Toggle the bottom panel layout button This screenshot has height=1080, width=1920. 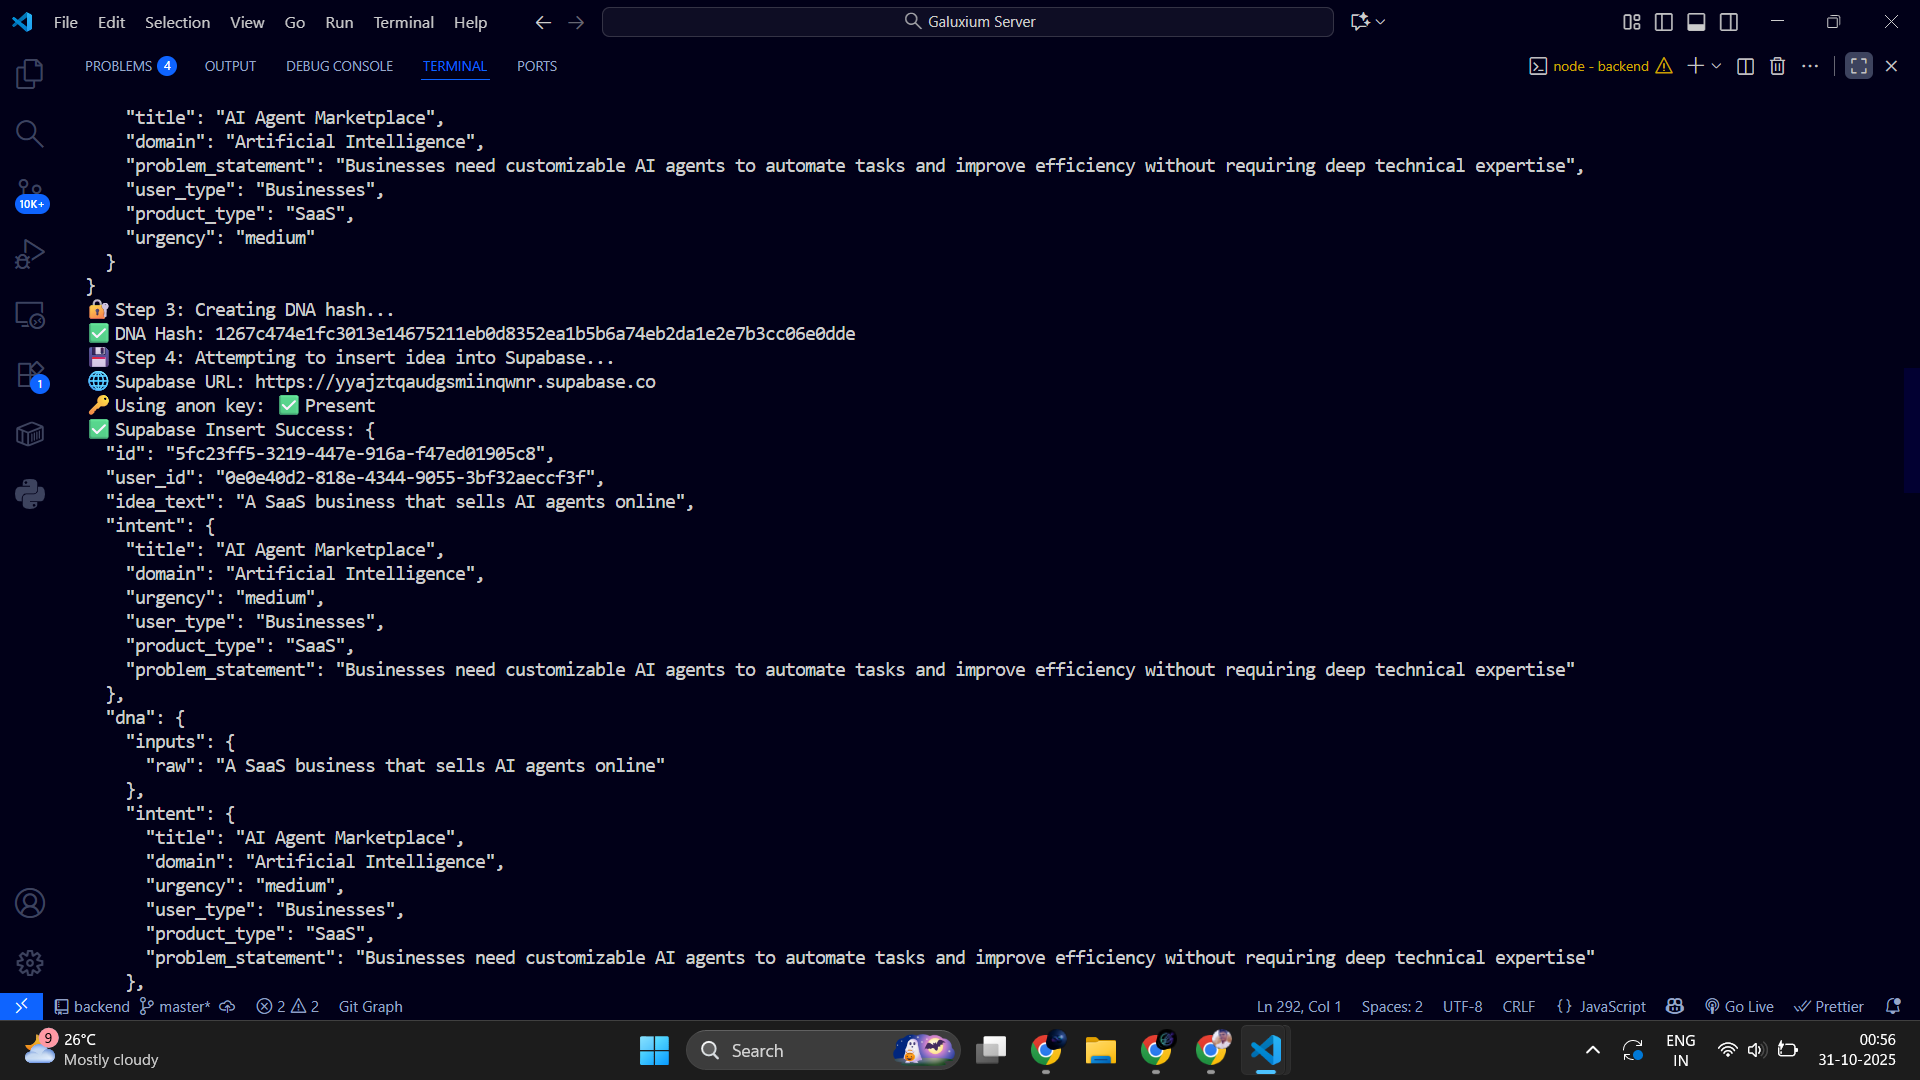coord(1696,22)
